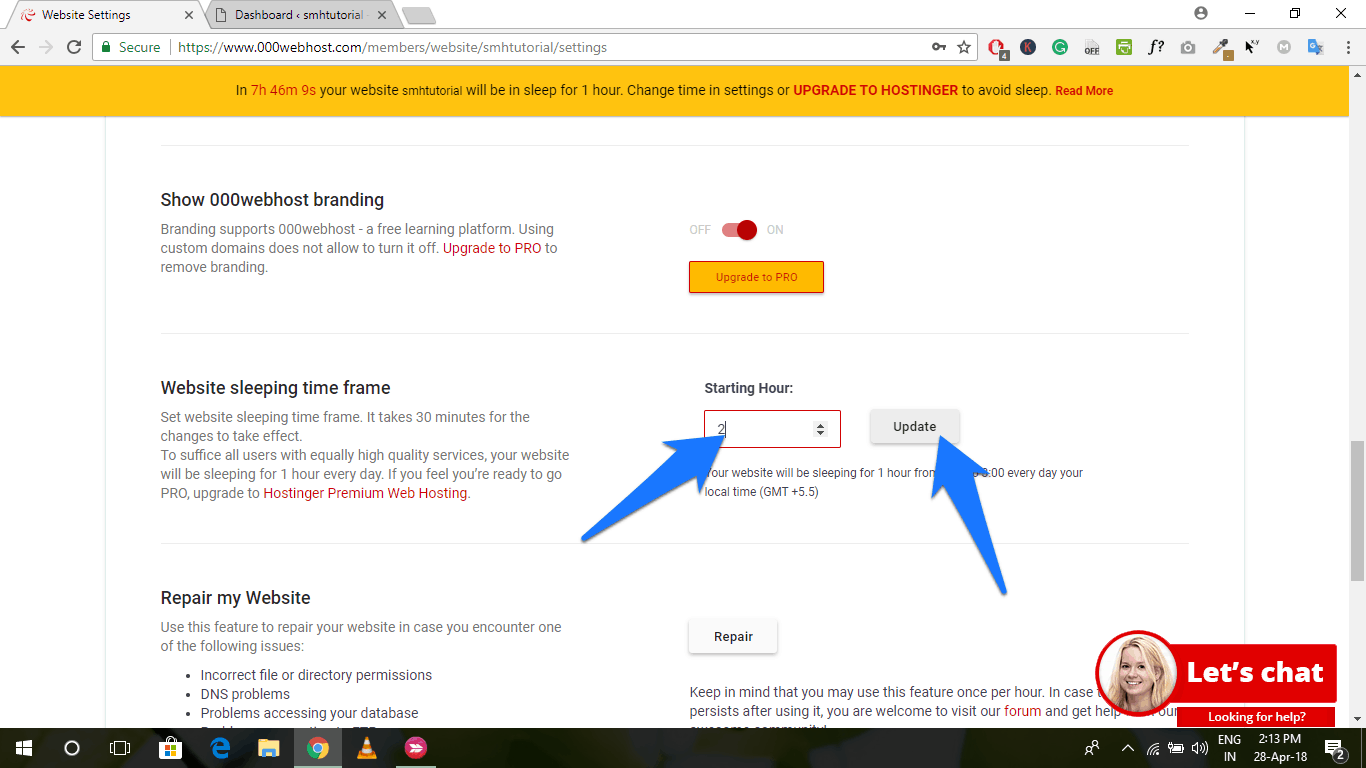Toggle the 000webhost branding switch
Screen dimensions: 1366x768
[x=740, y=230]
